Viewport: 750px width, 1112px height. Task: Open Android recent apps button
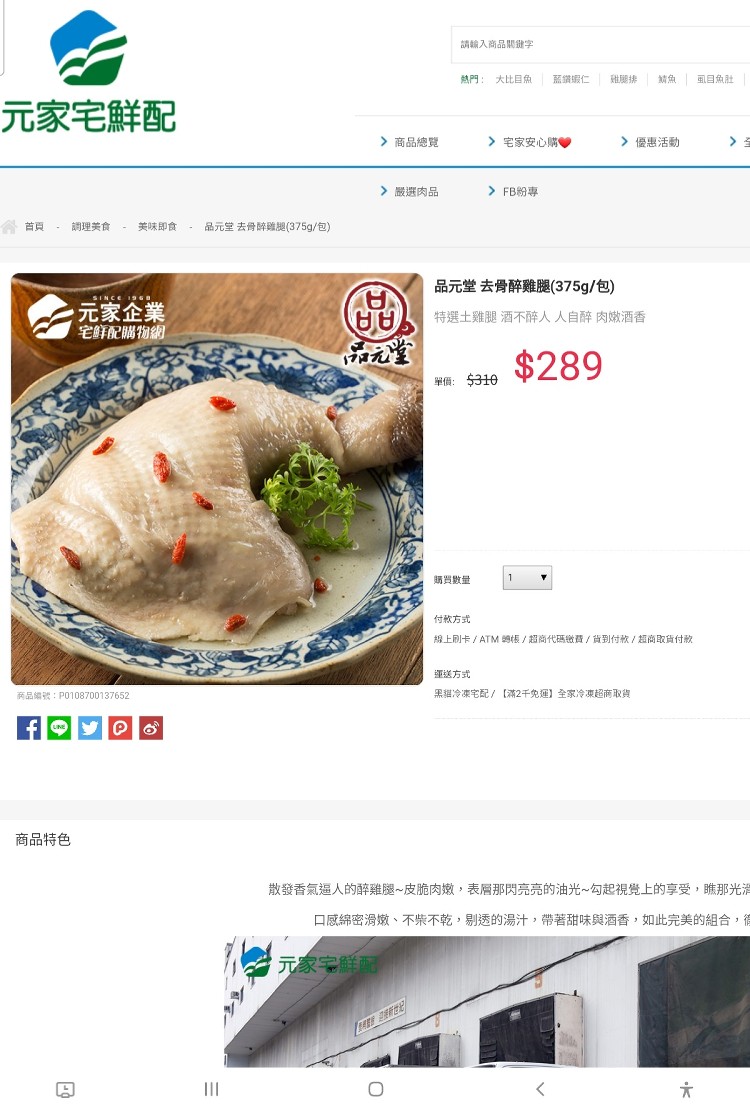coord(211,1089)
